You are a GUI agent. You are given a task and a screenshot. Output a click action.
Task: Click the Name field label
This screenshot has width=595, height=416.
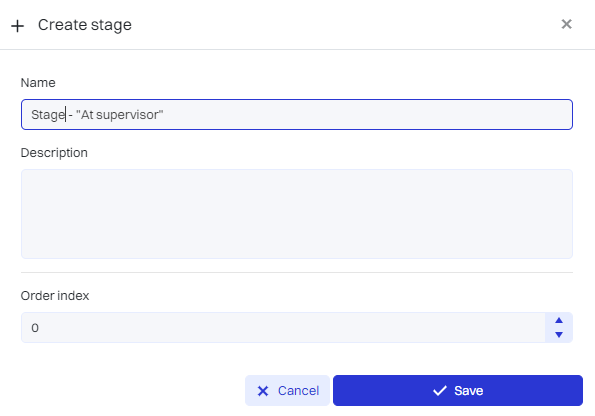point(38,83)
